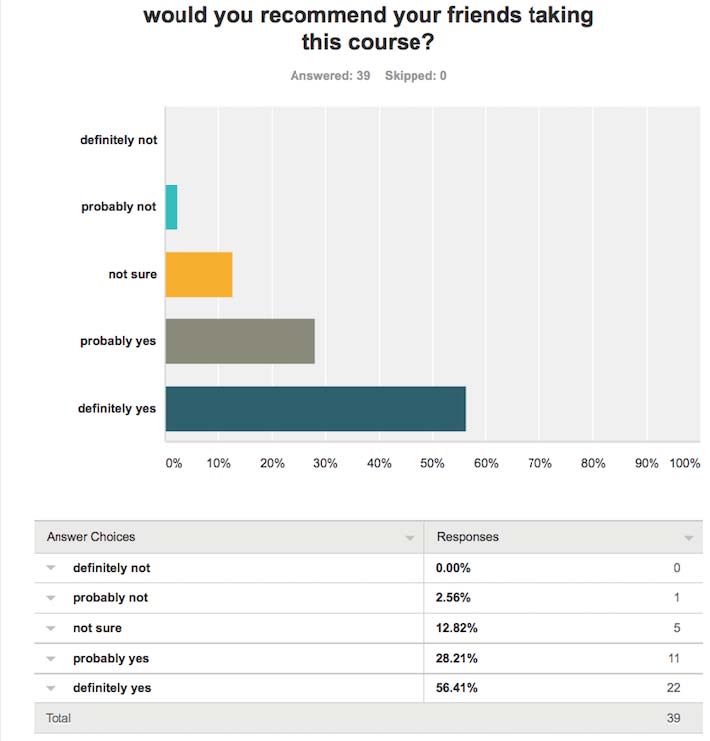
Task: Click the orange 'not sure' bar
Action: (x=199, y=274)
